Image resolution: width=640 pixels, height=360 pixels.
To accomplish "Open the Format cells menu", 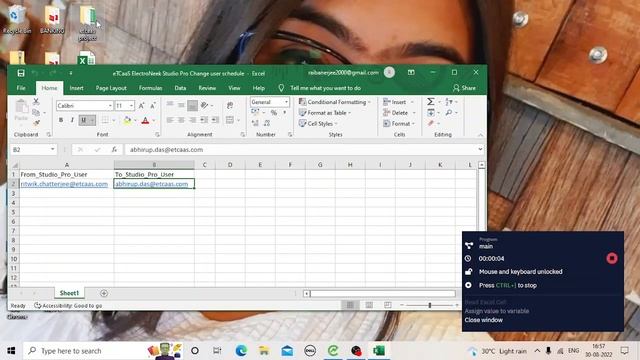I will (x=399, y=123).
